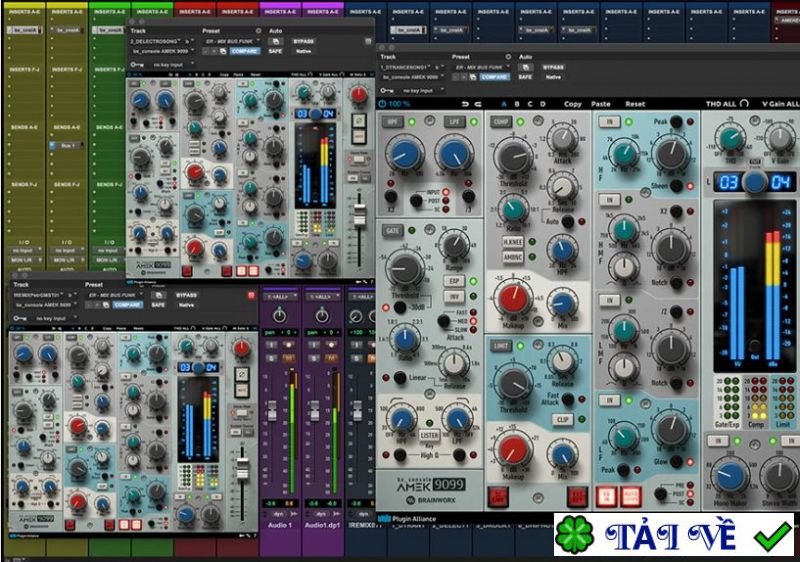Select settings bank D in the AMEK toolbar
This screenshot has width=800, height=562.
tap(543, 104)
